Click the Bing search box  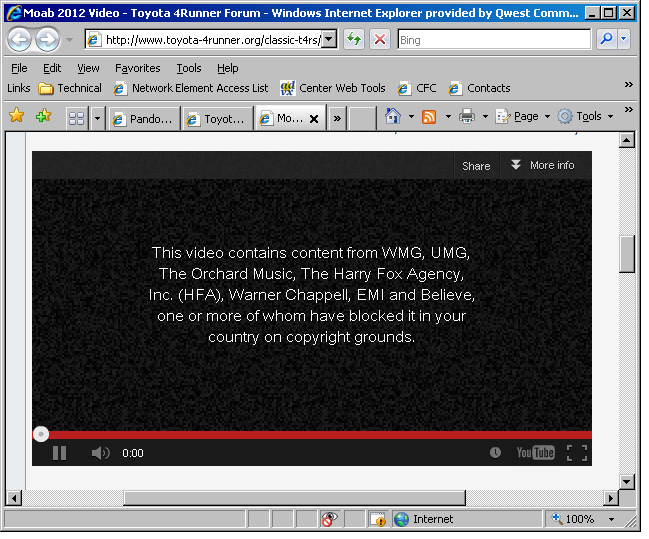point(494,40)
